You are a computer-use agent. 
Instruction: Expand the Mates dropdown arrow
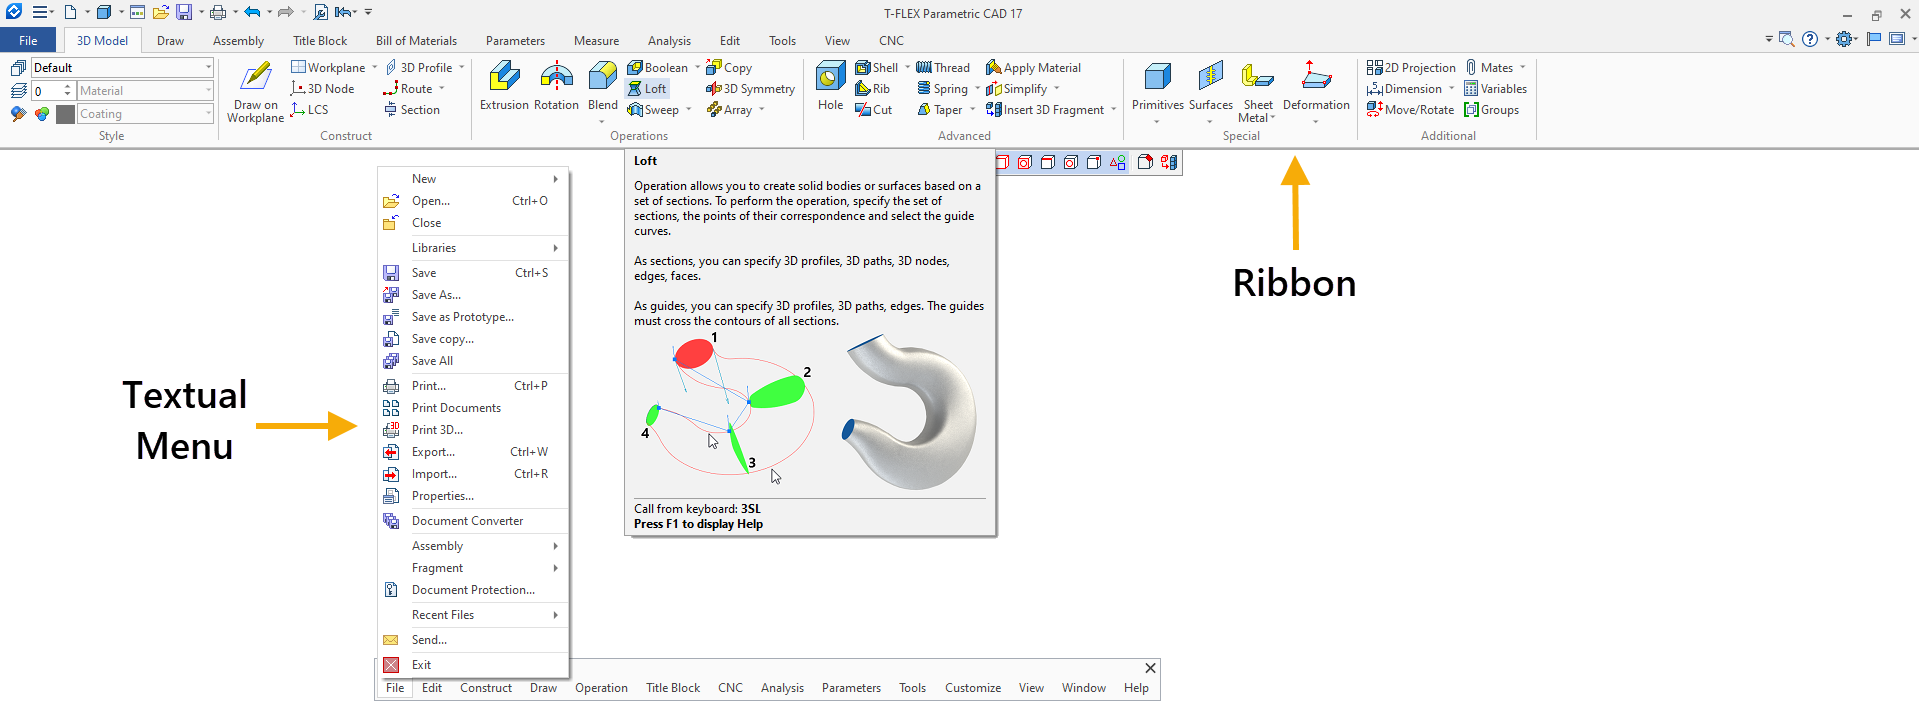1522,68
